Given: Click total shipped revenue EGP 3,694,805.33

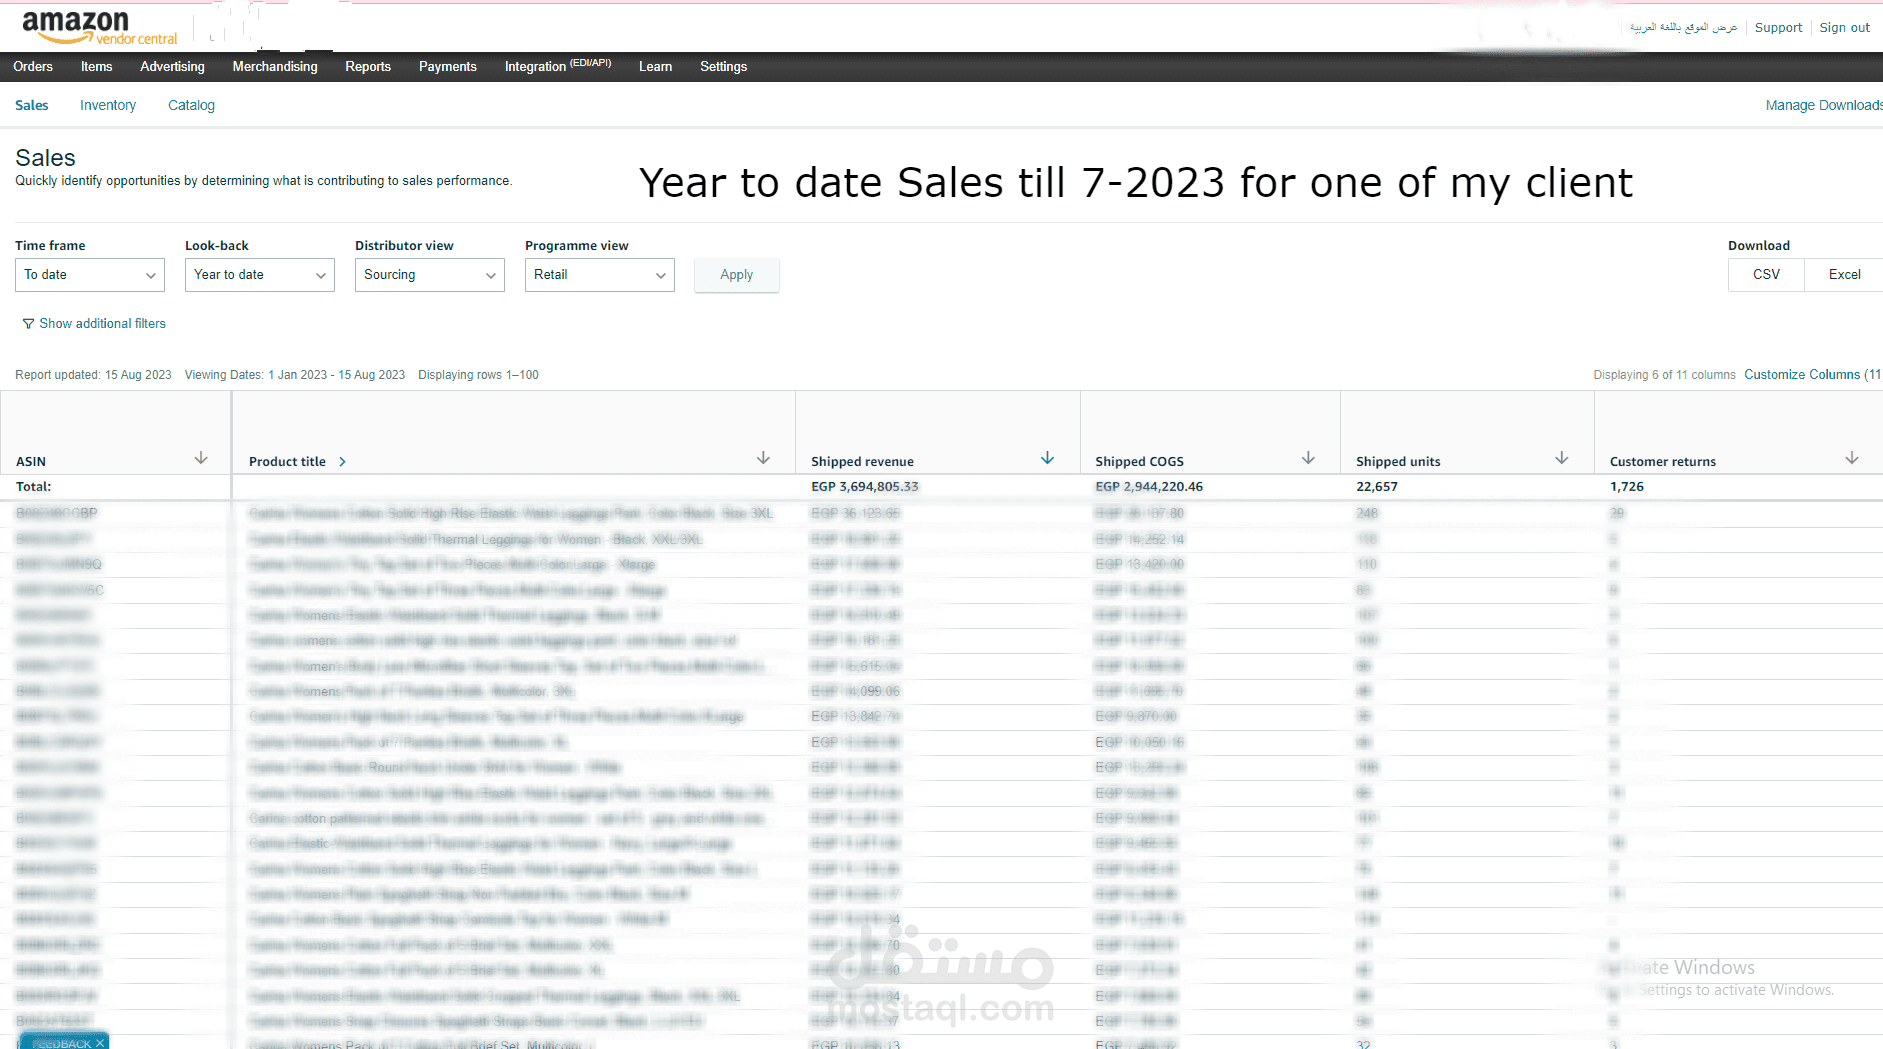Looking at the screenshot, I should [x=865, y=487].
